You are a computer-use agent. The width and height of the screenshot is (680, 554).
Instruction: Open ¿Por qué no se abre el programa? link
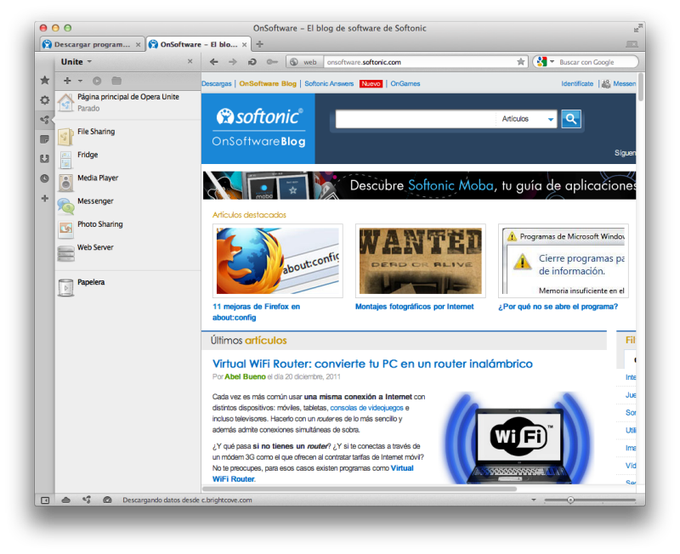[558, 307]
